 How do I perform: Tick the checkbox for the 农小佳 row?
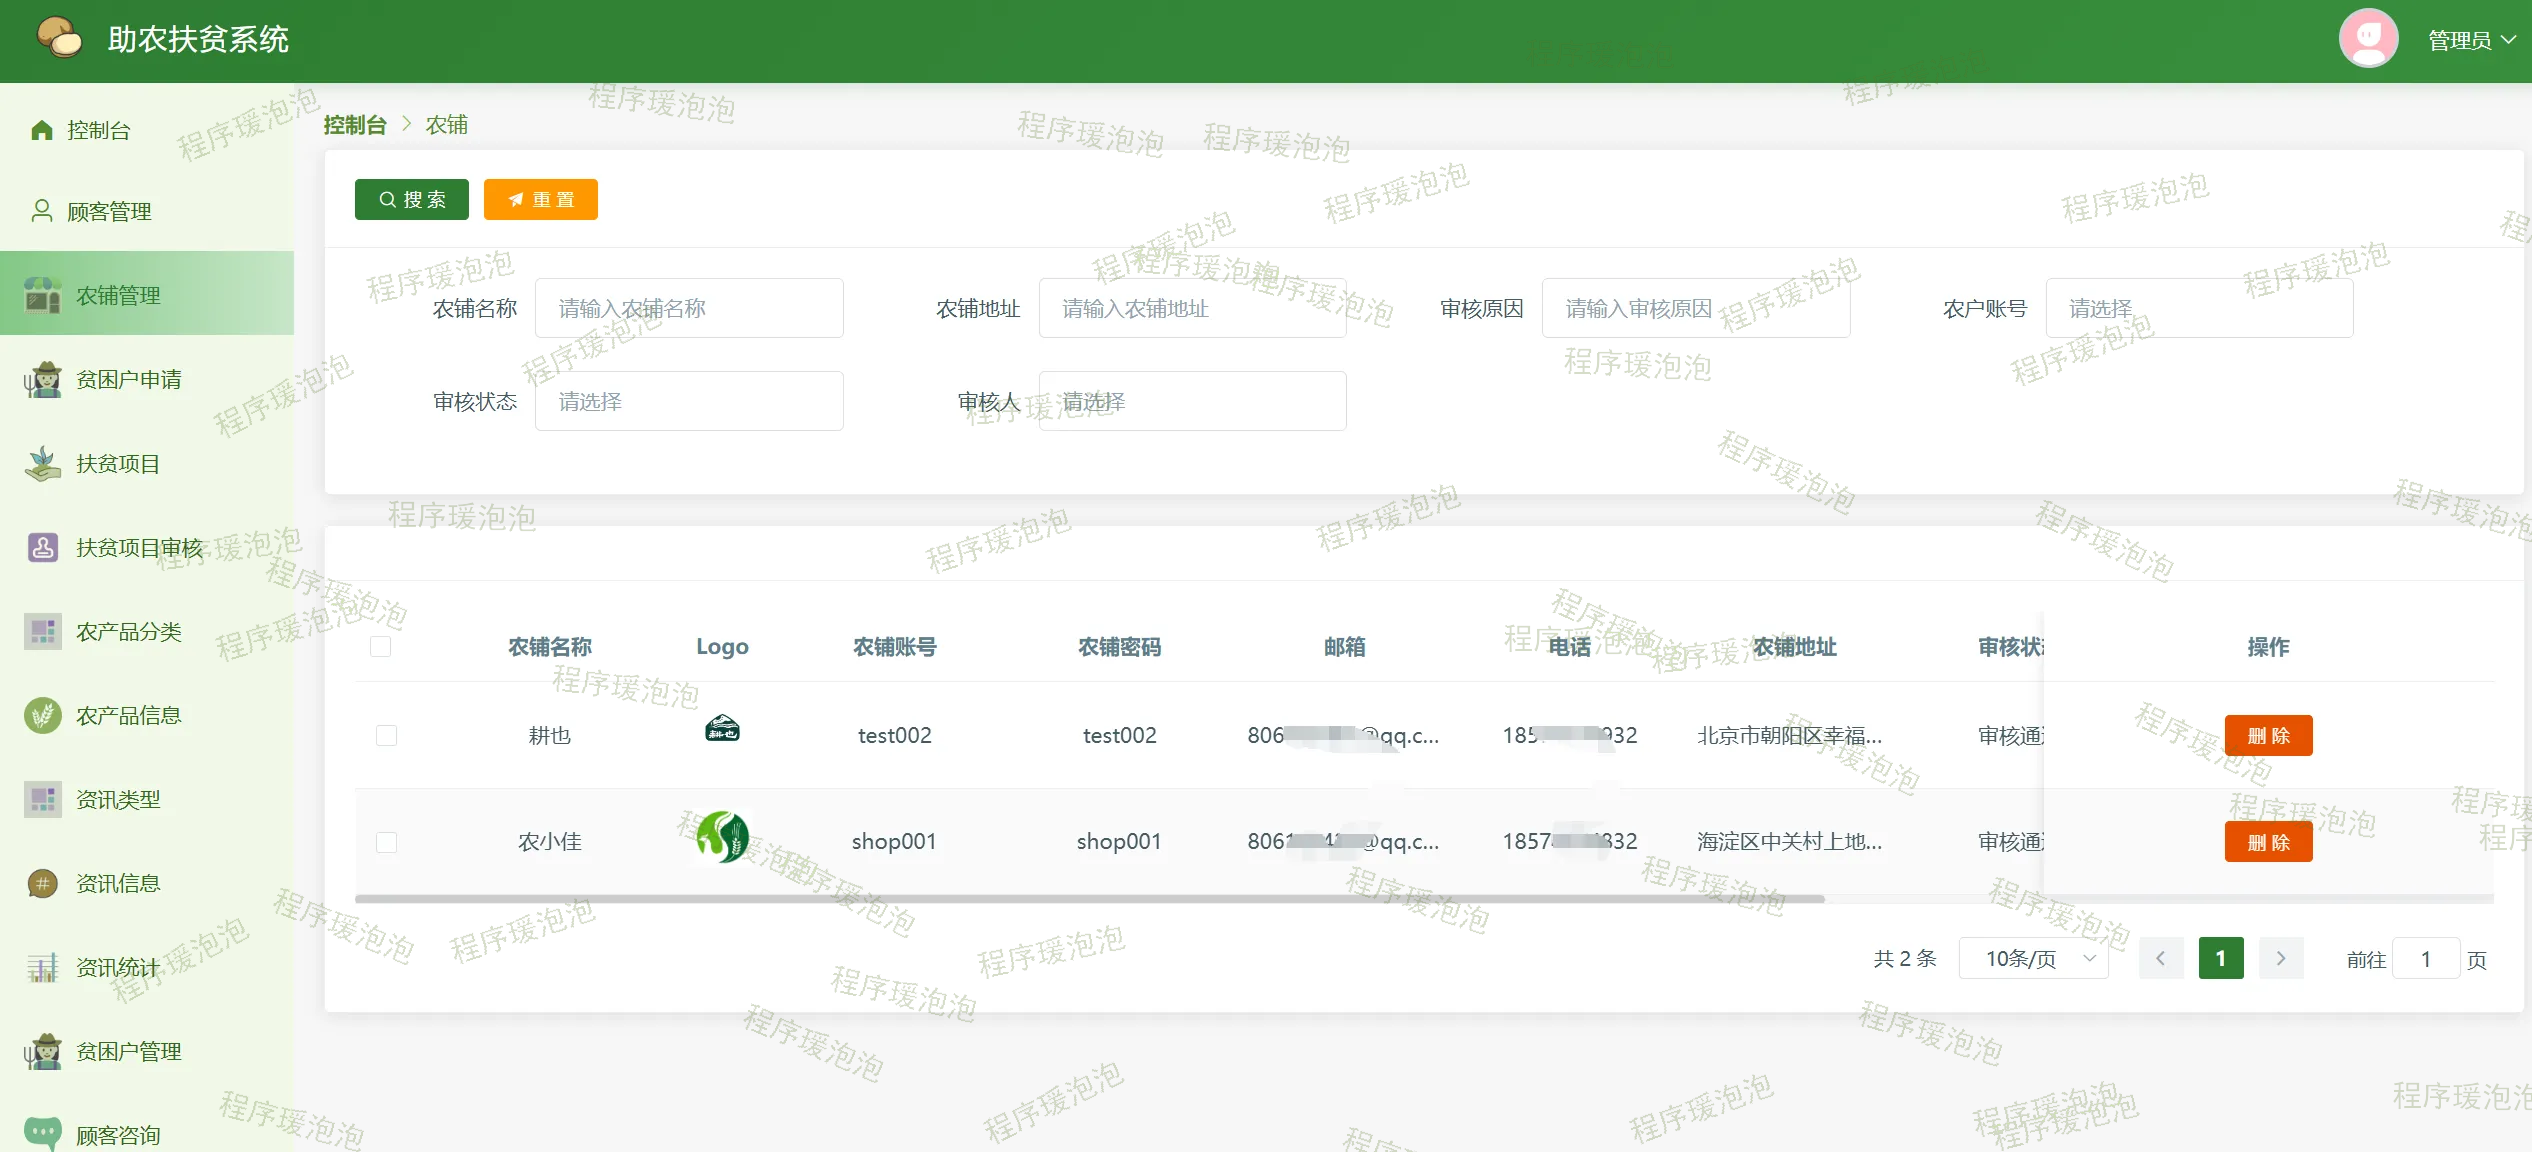tap(386, 842)
